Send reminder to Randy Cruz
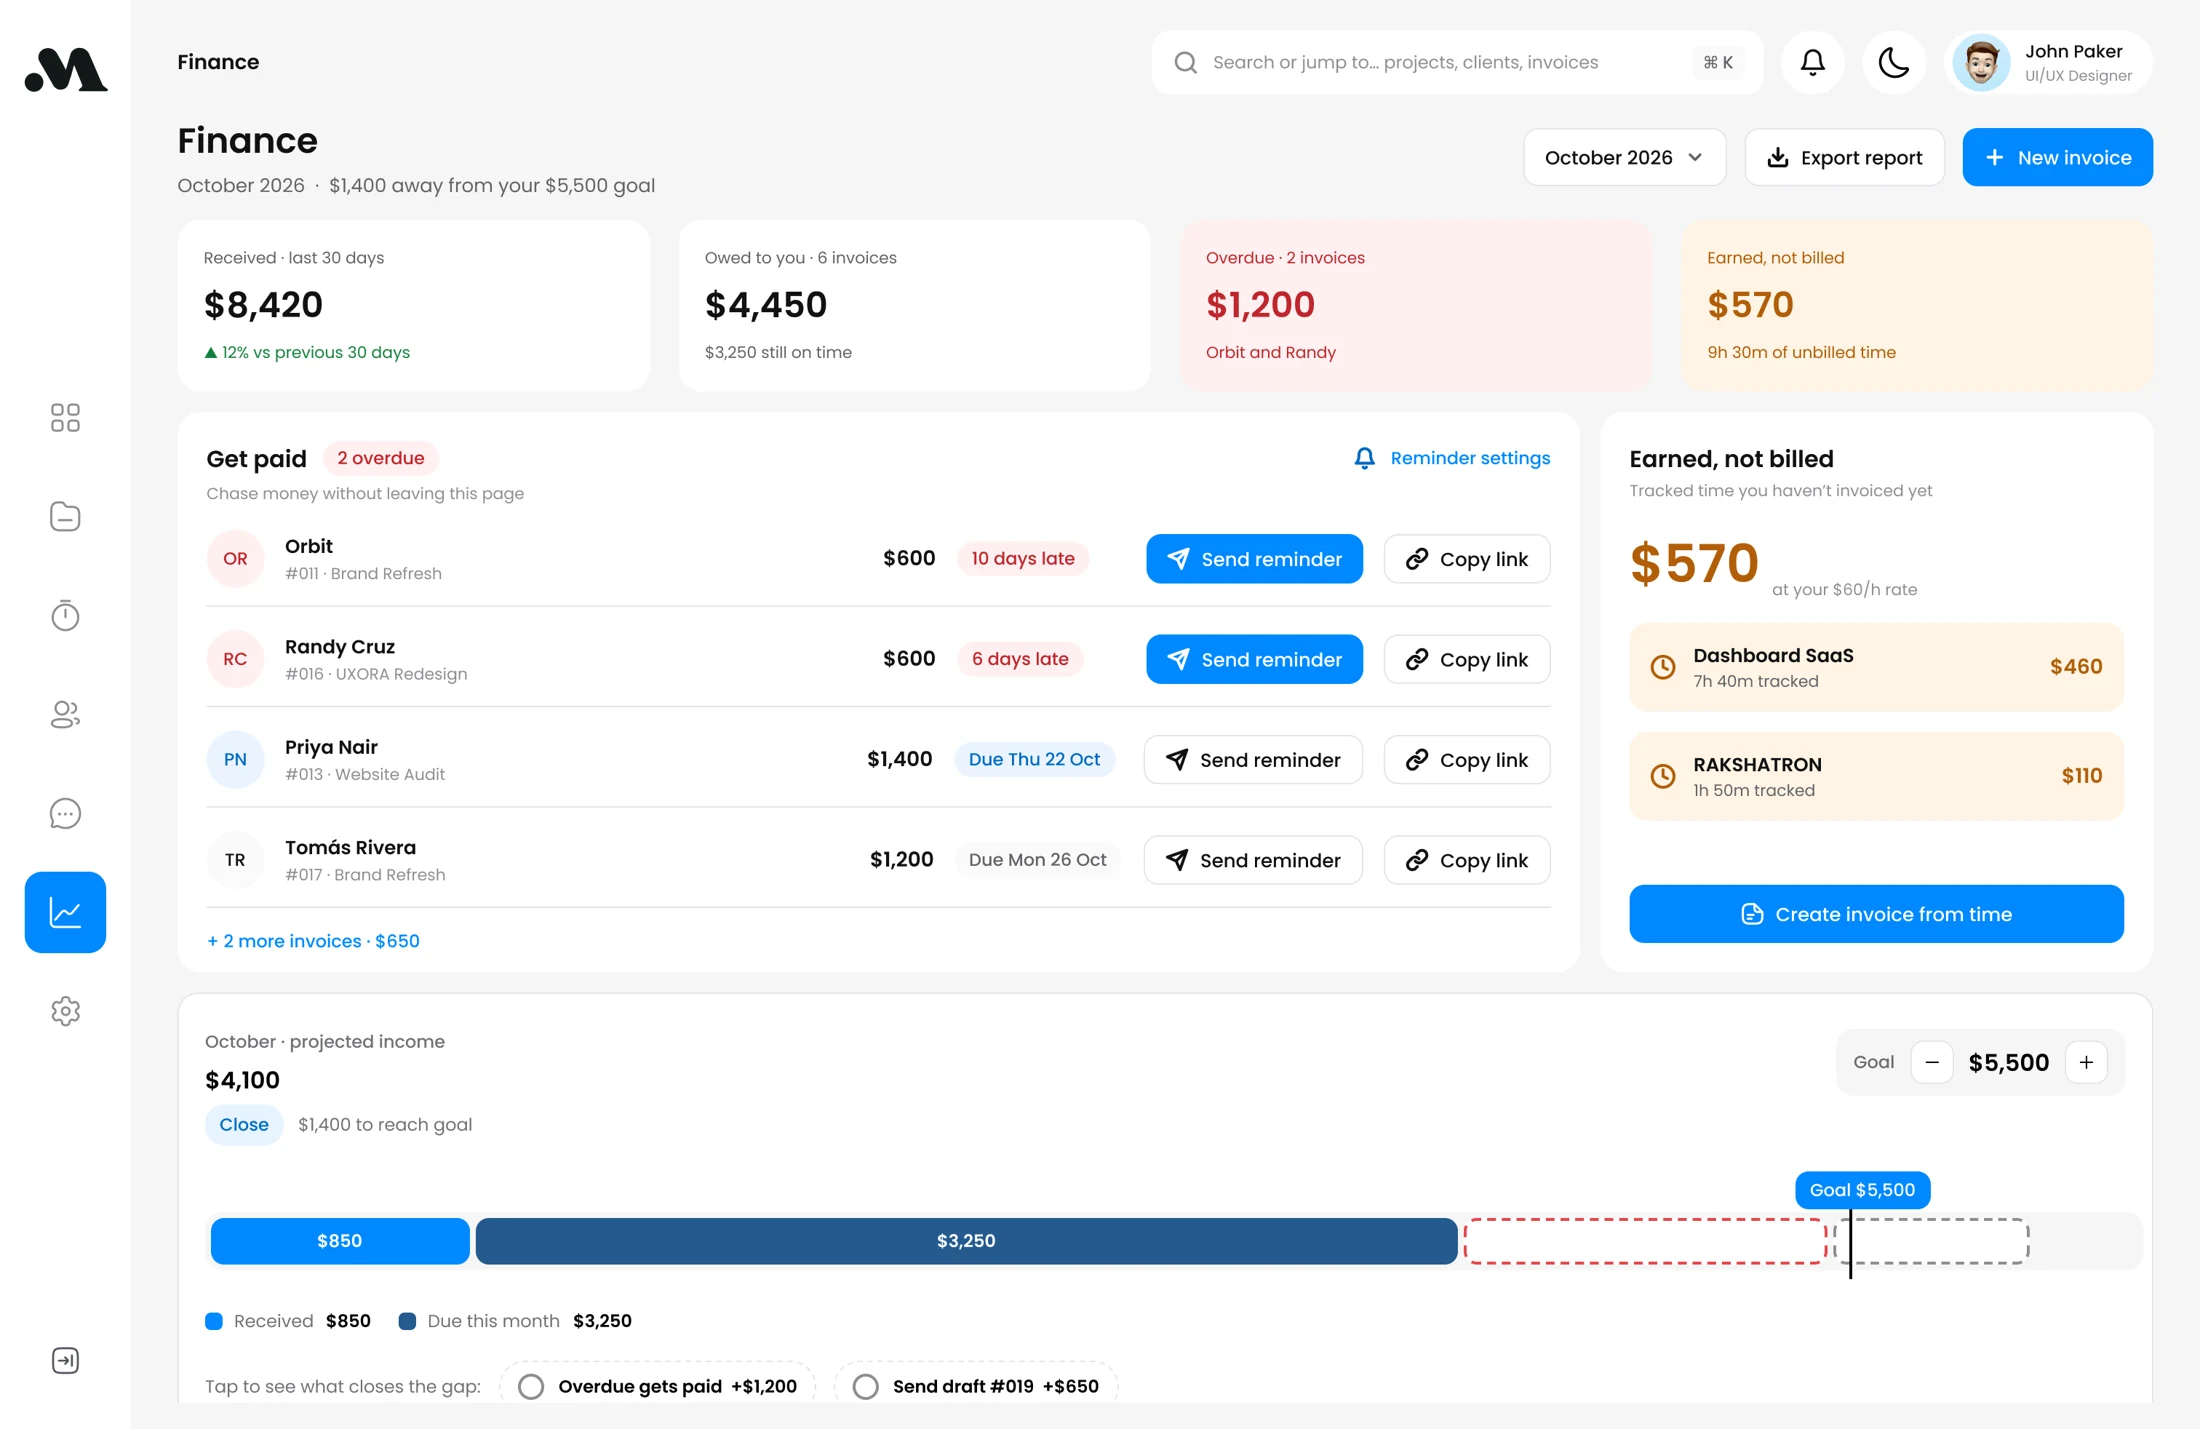Image resolution: width=2200 pixels, height=1429 pixels. click(1254, 659)
